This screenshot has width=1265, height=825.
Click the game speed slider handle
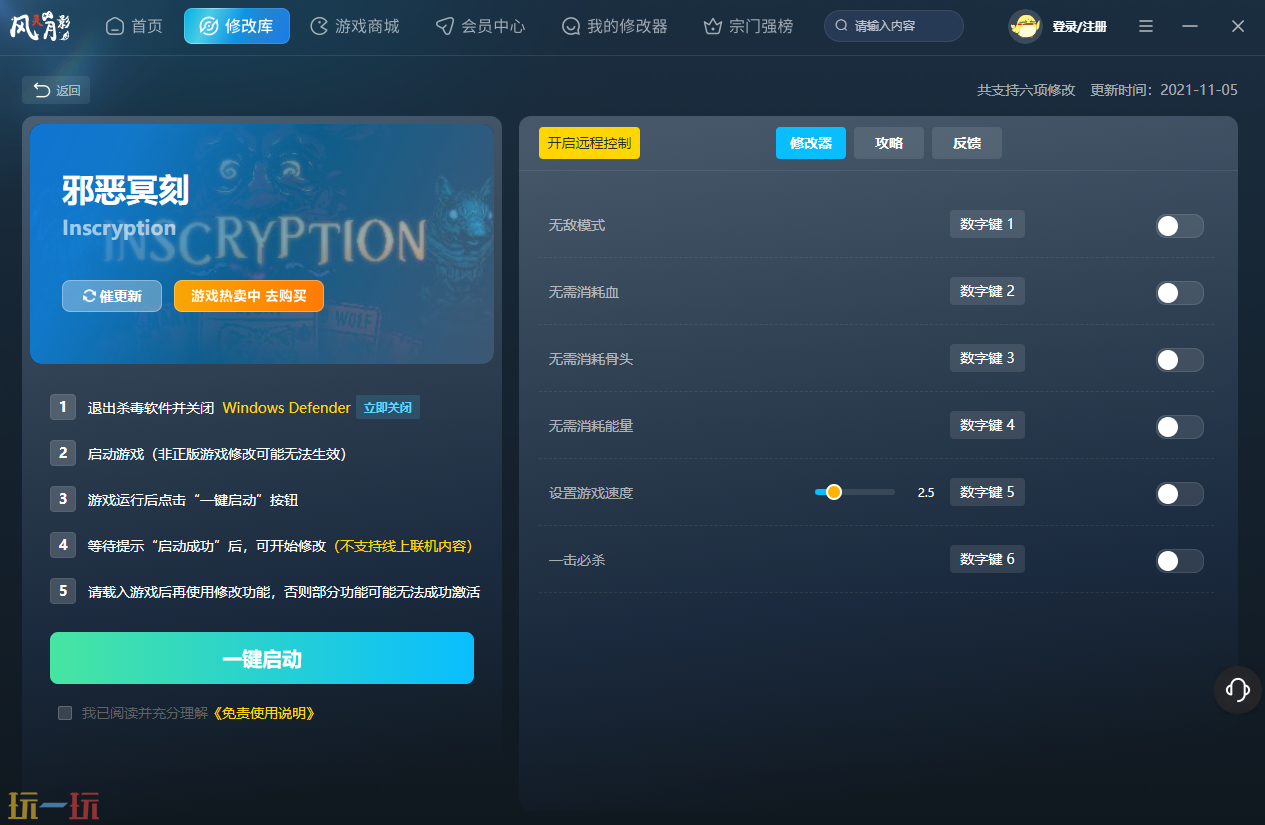click(834, 492)
